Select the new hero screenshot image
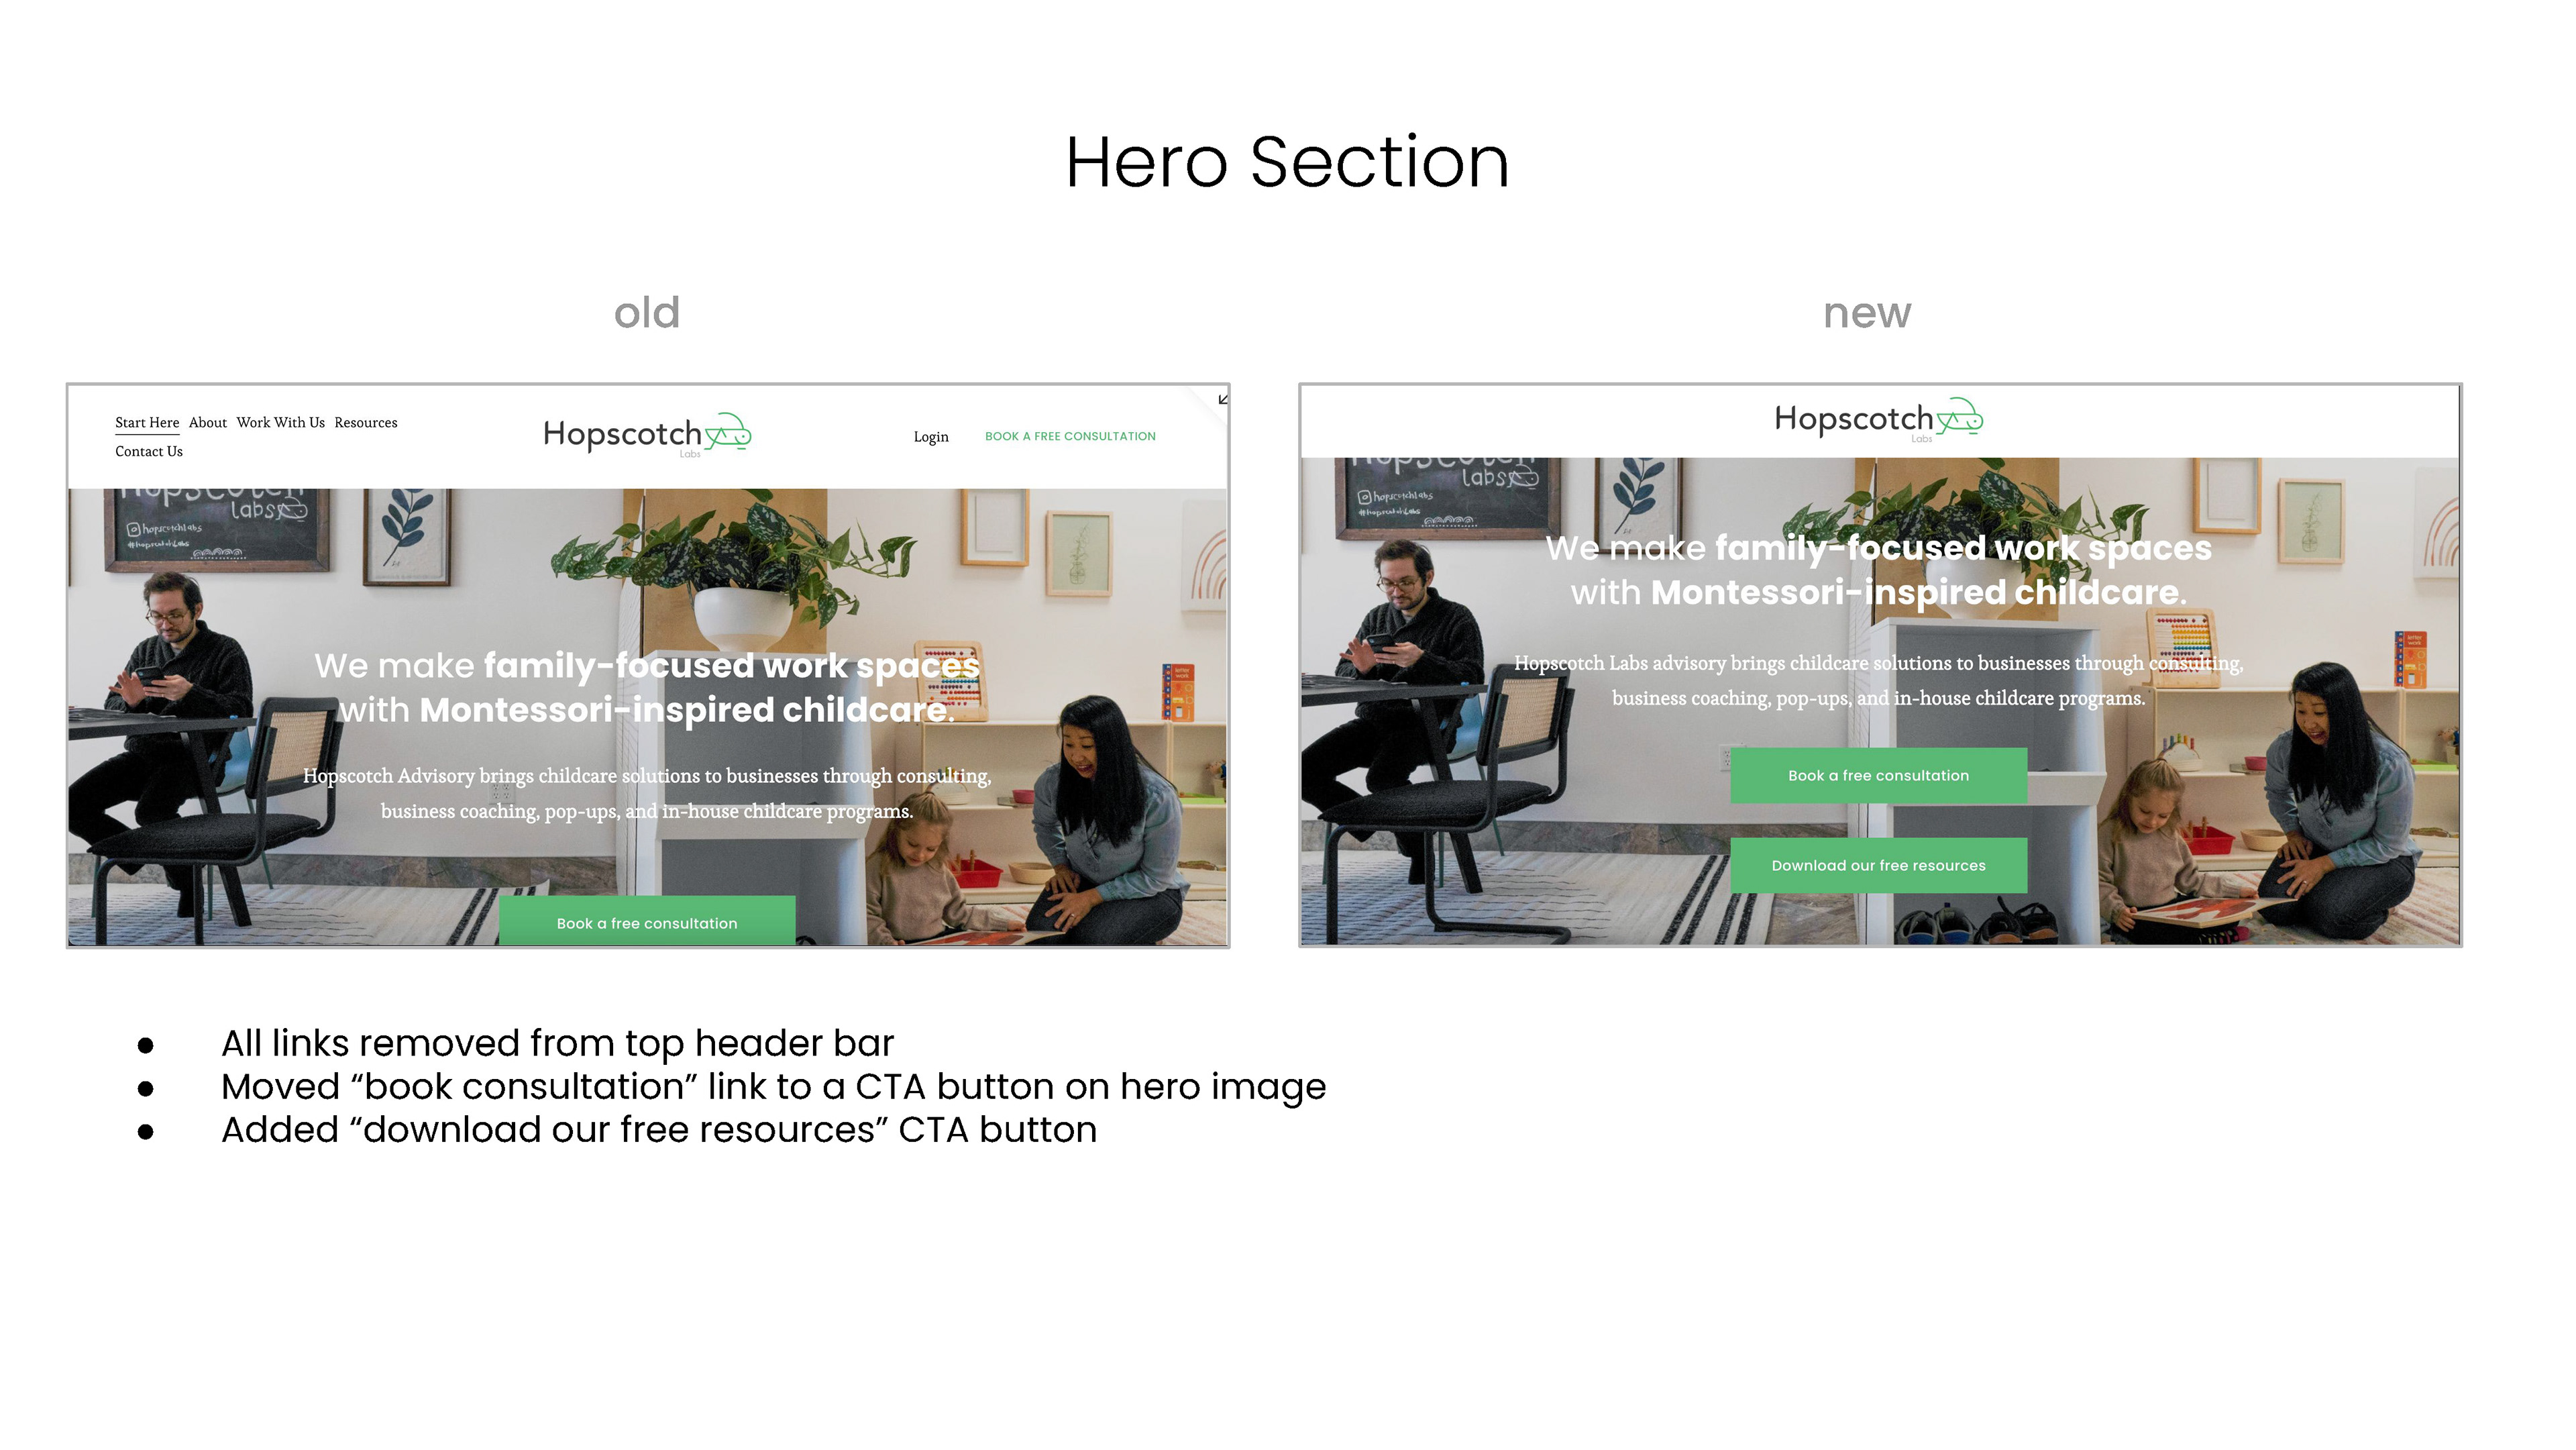This screenshot has height=1450, width=2576. (1880, 665)
